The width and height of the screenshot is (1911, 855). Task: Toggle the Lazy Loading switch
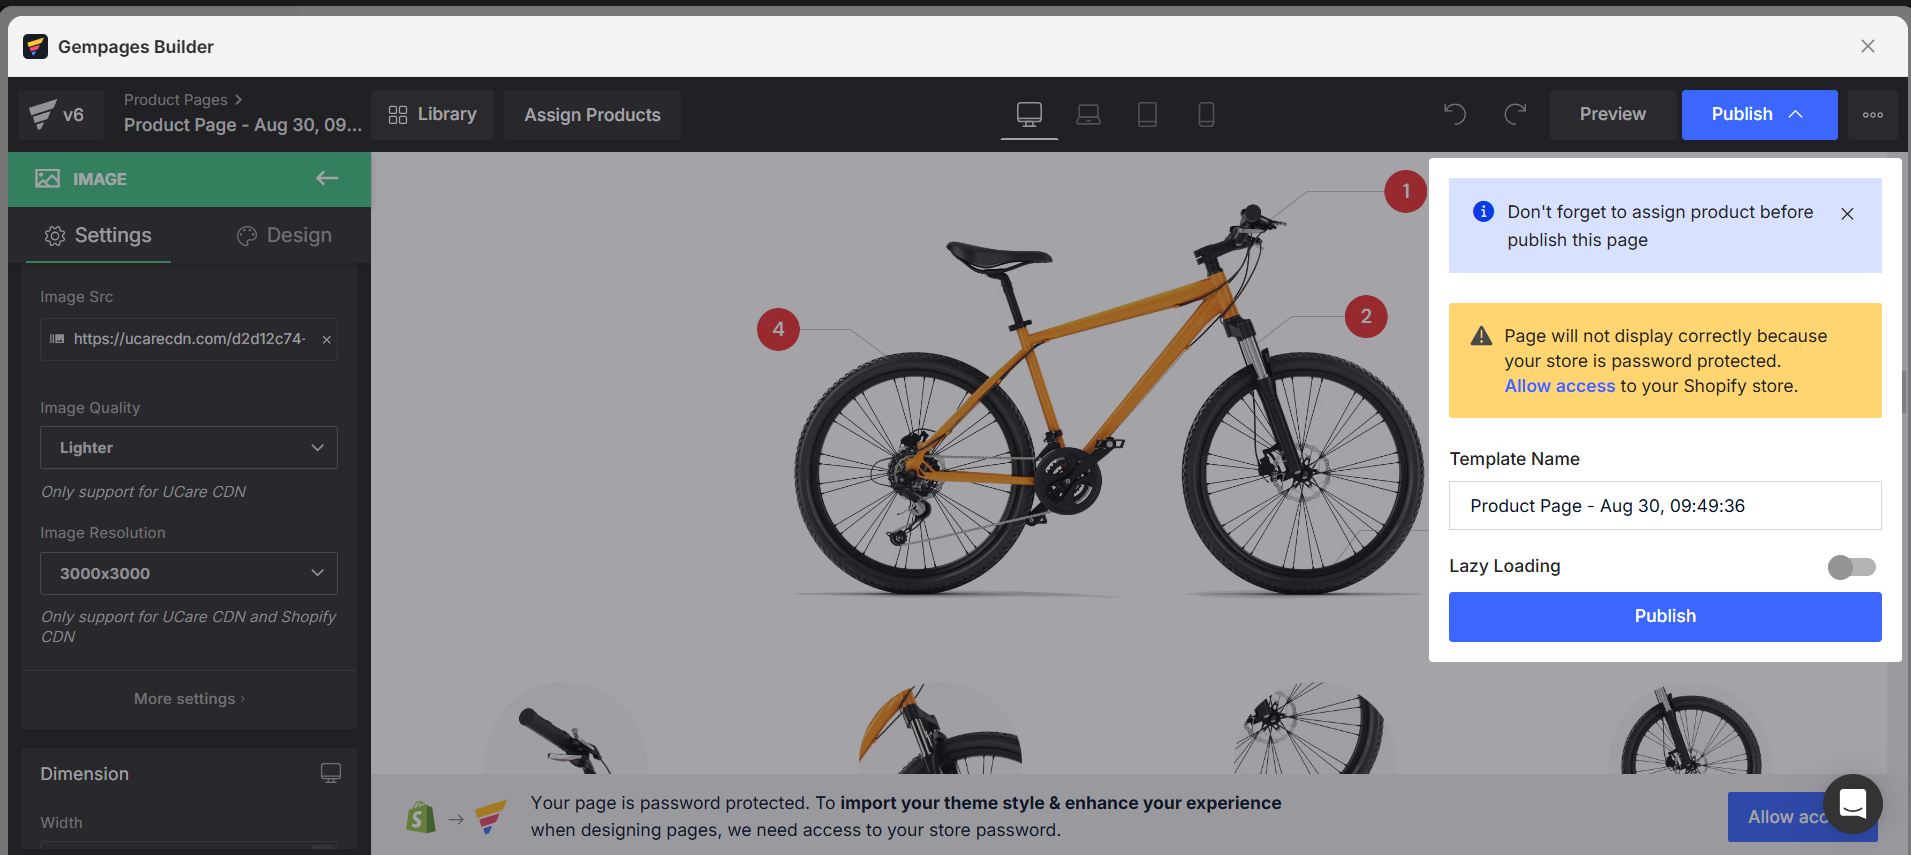pos(1852,567)
